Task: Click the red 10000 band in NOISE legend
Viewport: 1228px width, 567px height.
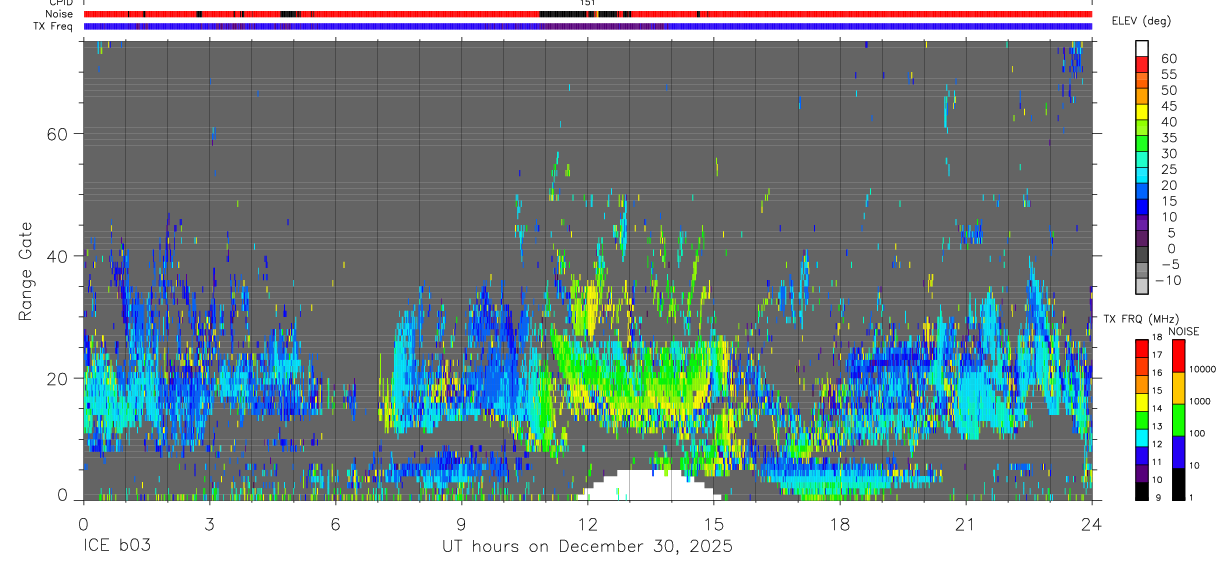Action: click(x=1177, y=356)
